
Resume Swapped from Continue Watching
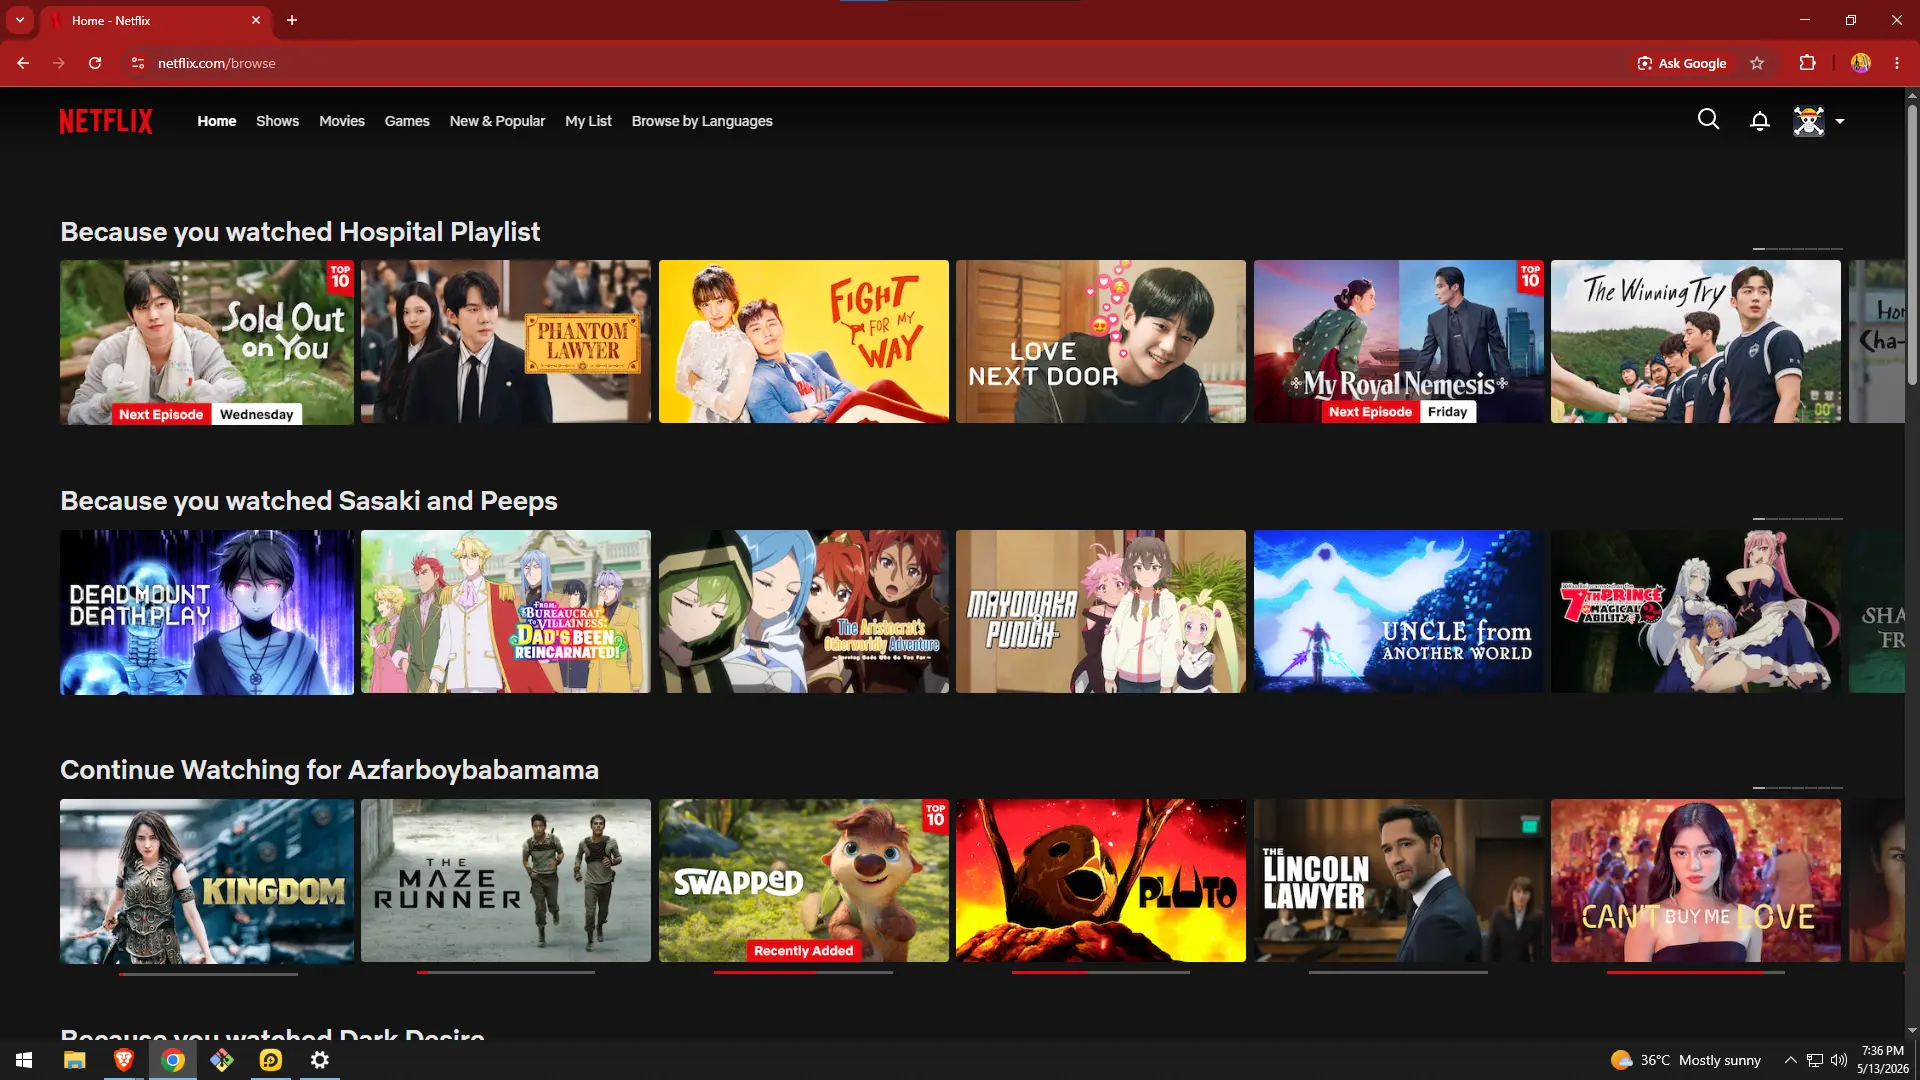pyautogui.click(x=804, y=881)
